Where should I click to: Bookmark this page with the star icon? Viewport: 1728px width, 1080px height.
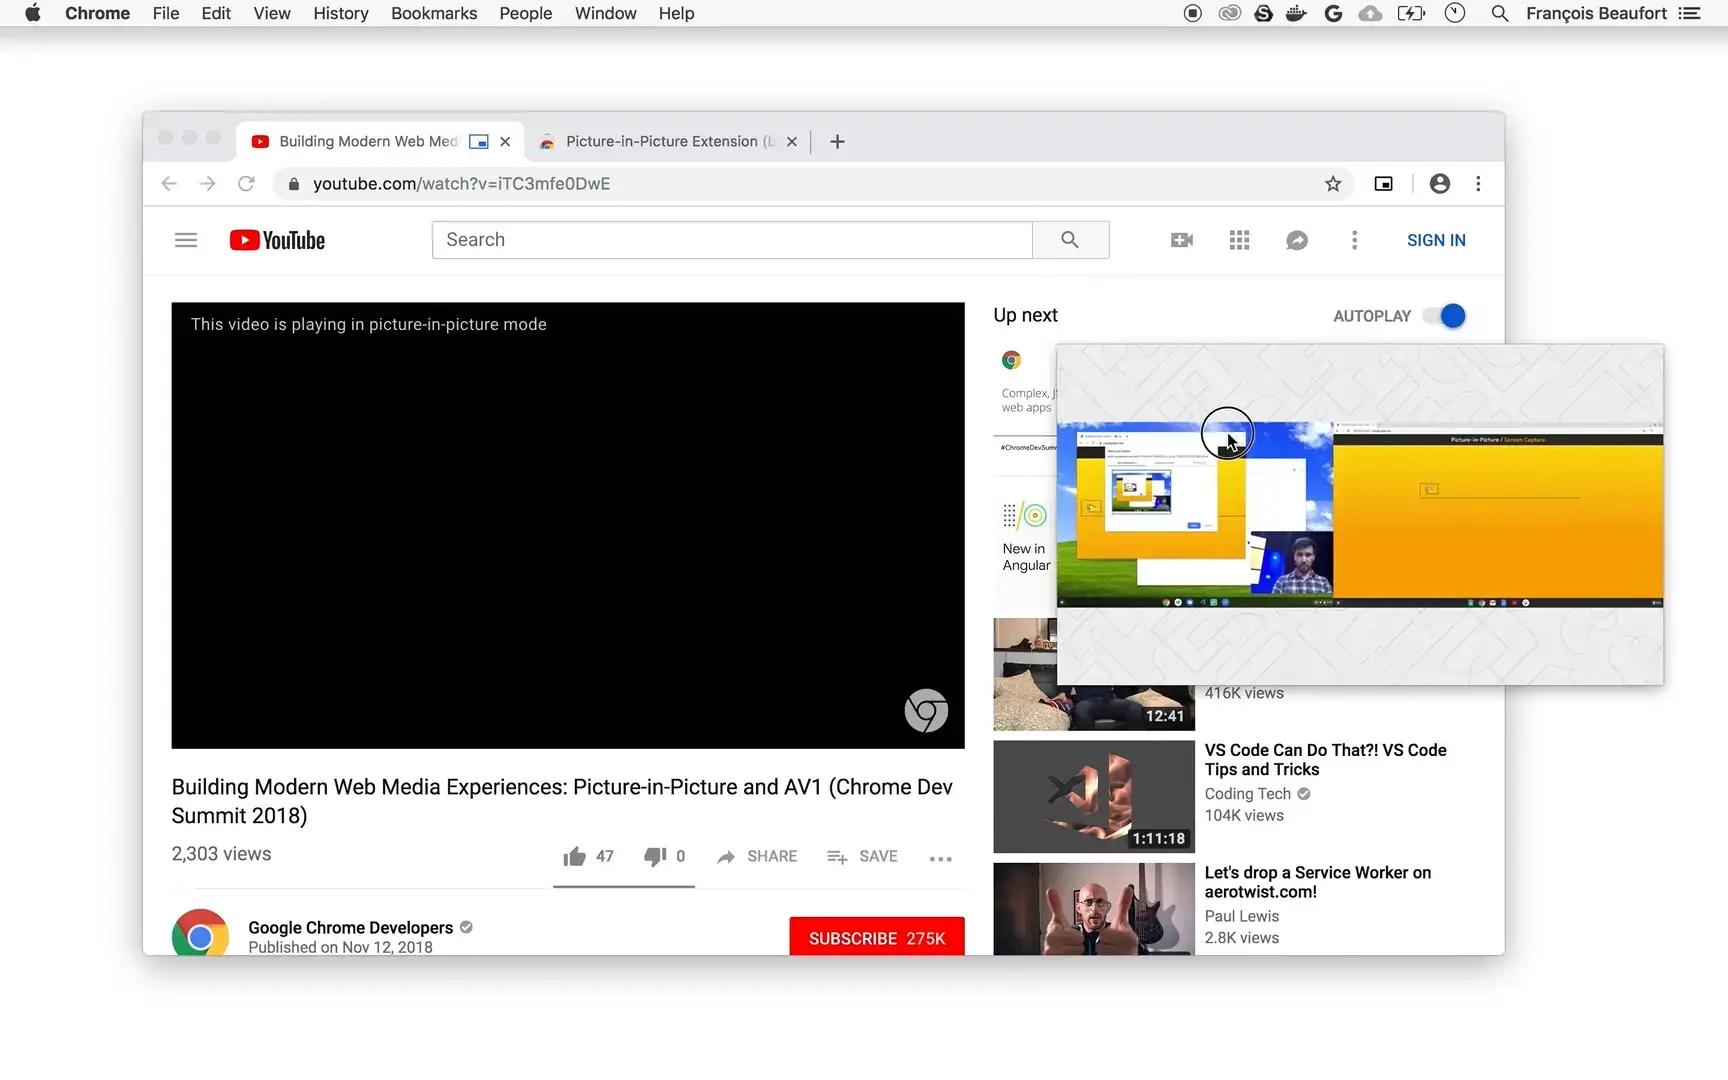pos(1332,184)
